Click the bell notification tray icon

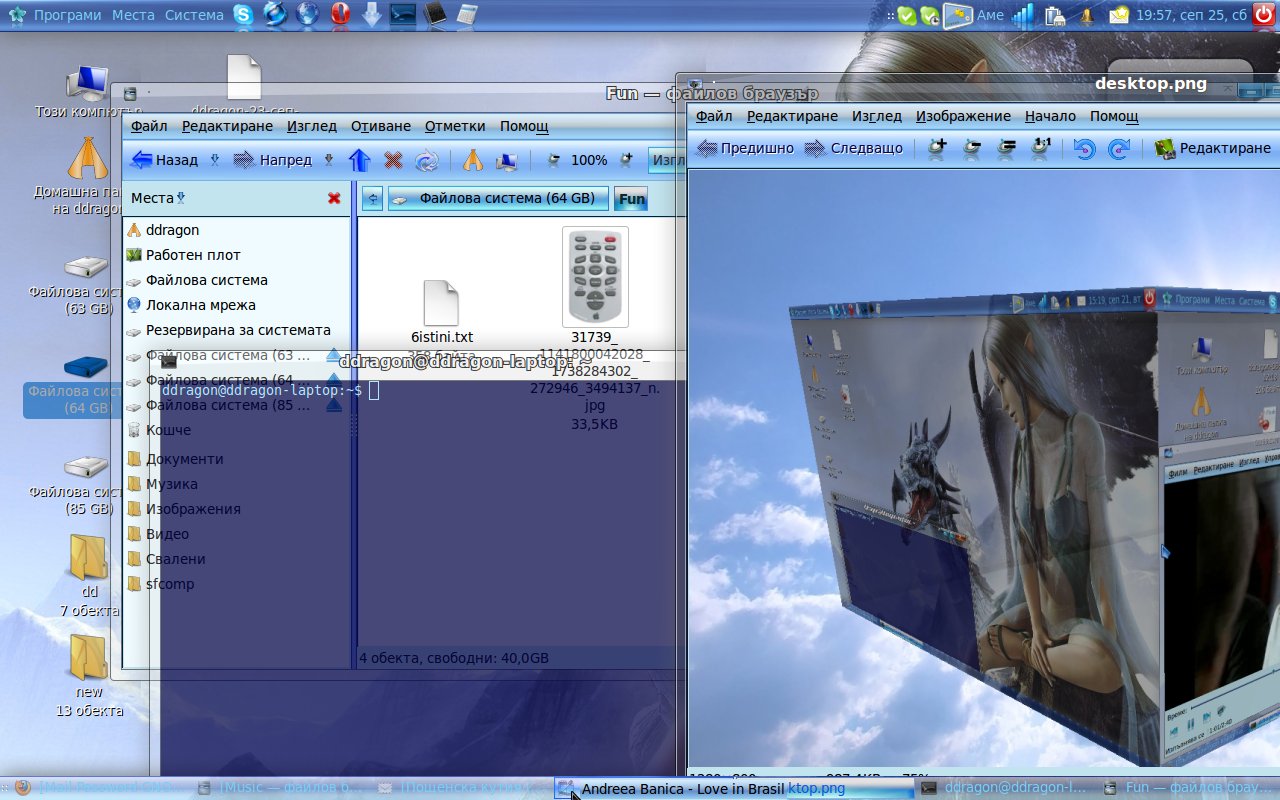coord(1087,16)
